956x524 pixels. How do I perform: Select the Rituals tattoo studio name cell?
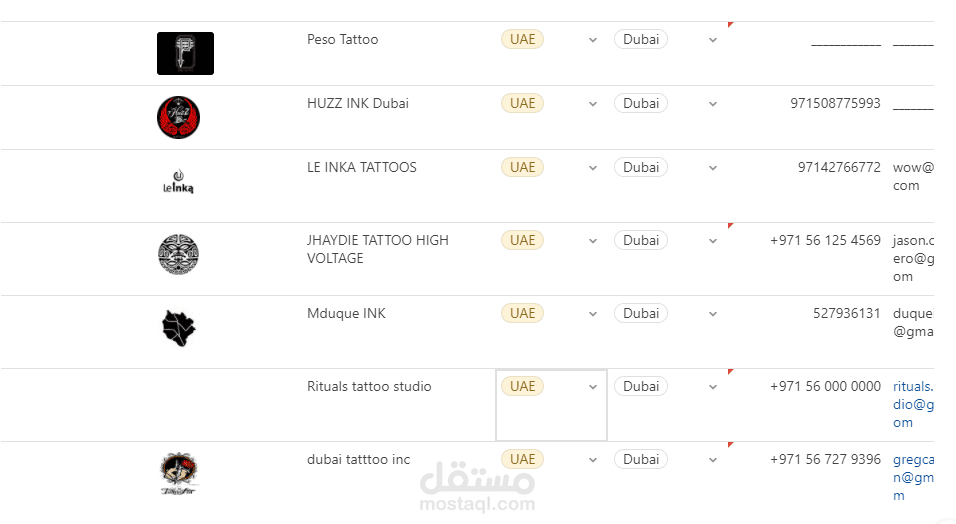(369, 387)
